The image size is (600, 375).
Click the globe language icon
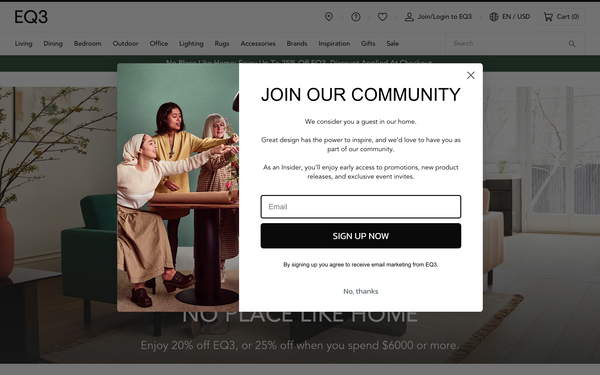[x=494, y=16]
